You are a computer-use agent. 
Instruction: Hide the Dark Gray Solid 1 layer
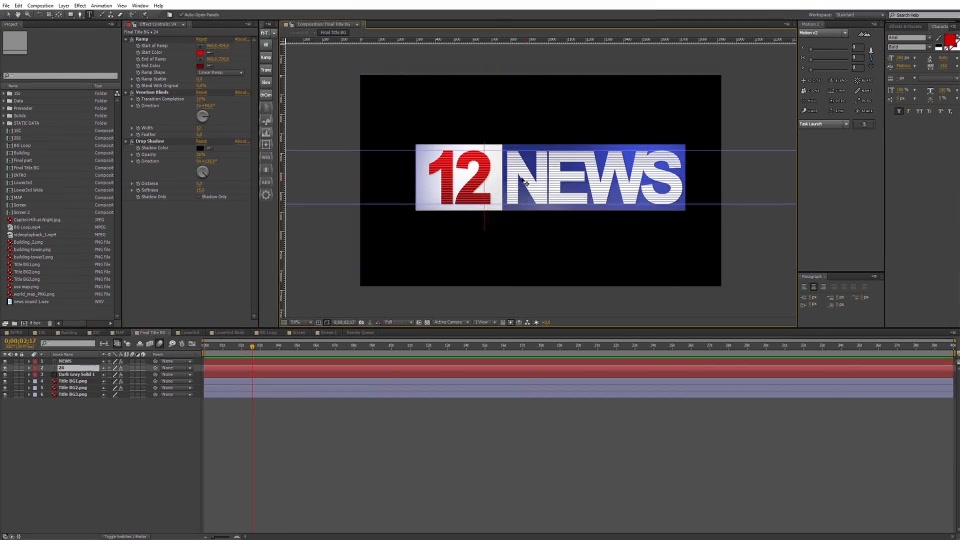[x=5, y=374]
